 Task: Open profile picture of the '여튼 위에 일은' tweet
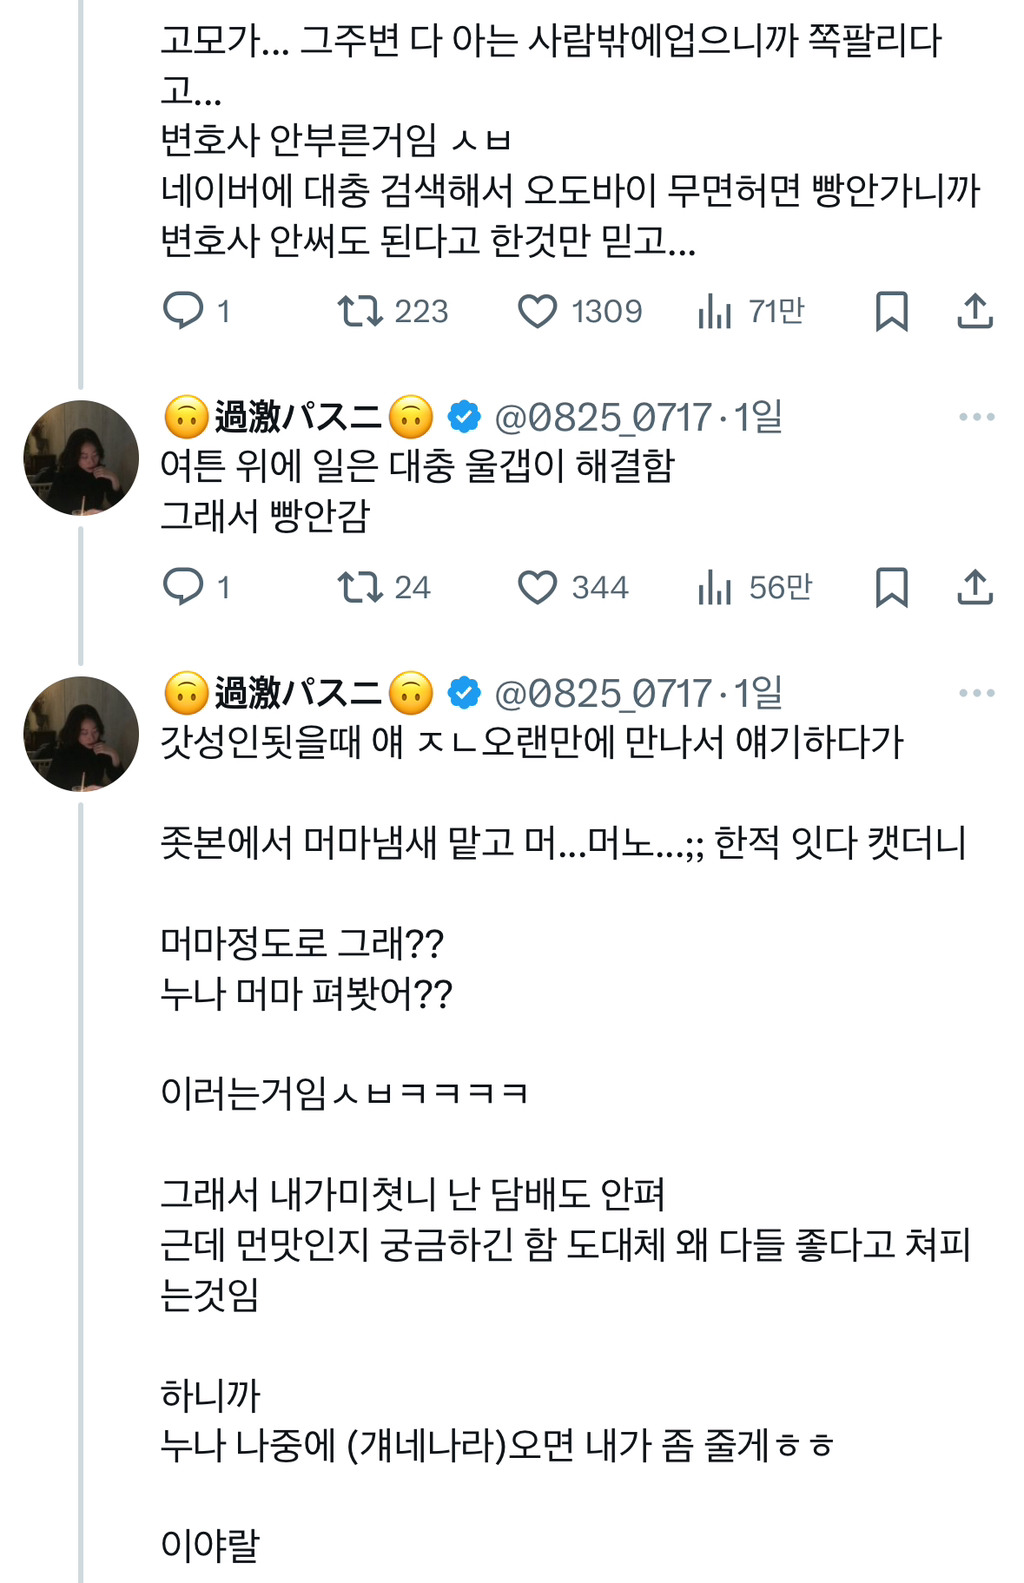[x=81, y=458]
